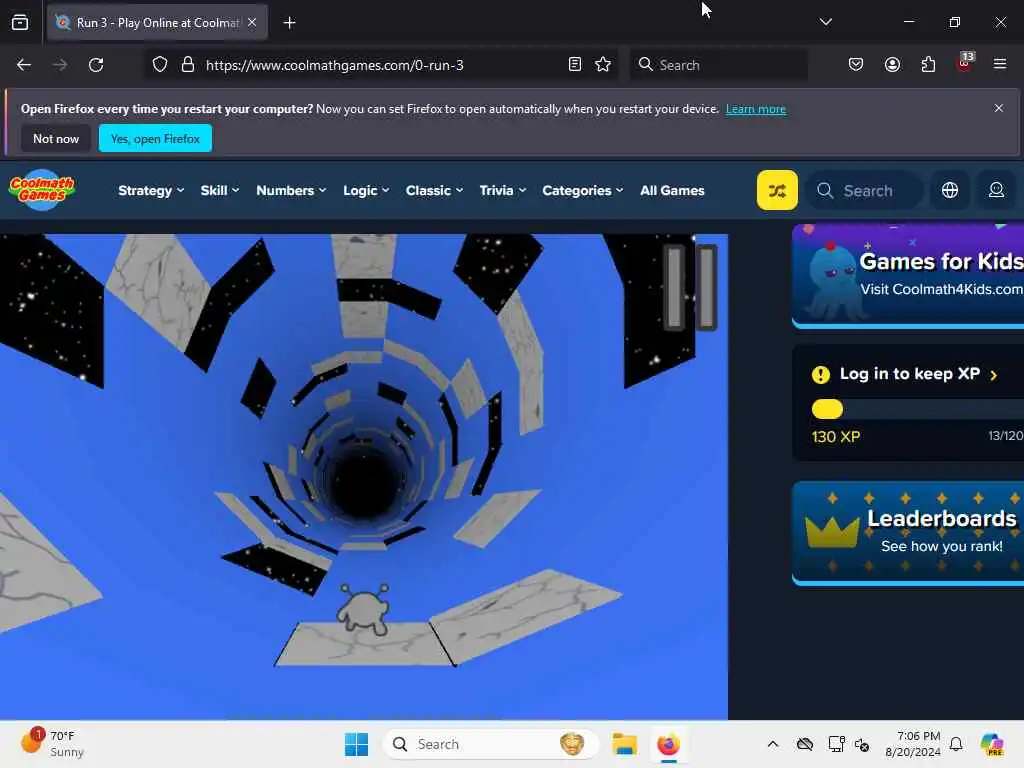Expand the Trivia menu
The image size is (1024, 768).
point(502,190)
